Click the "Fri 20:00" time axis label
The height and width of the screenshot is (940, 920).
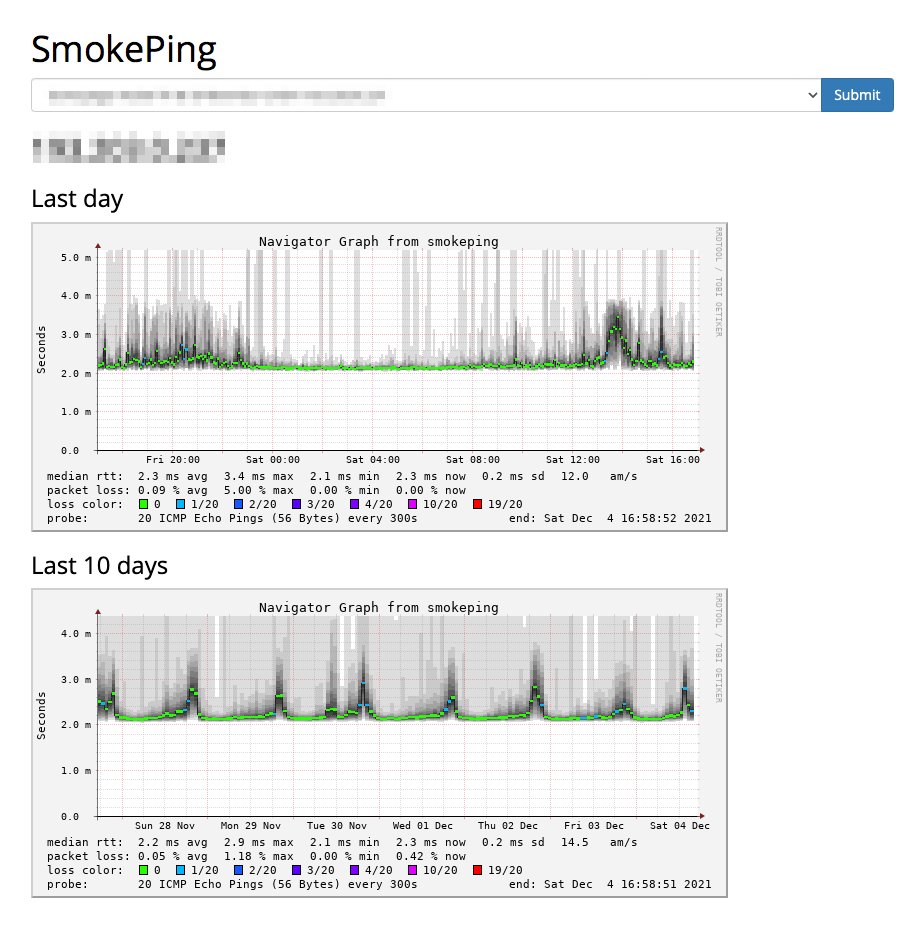click(x=173, y=460)
